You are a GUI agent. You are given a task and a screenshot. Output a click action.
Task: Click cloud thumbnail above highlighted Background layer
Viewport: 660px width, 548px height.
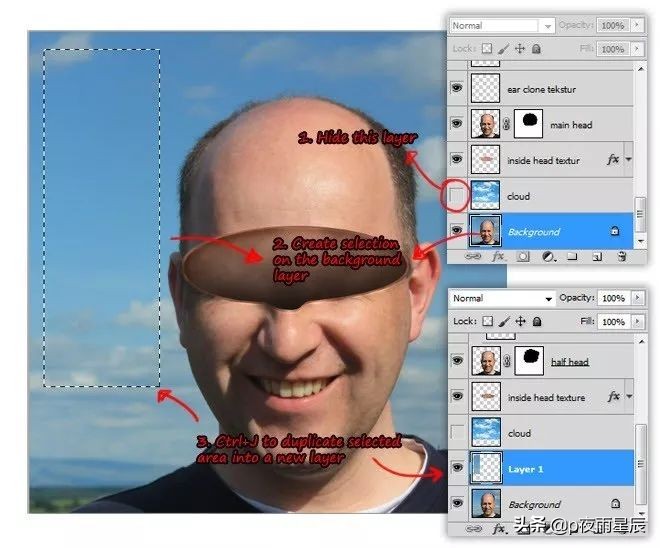coord(485,195)
